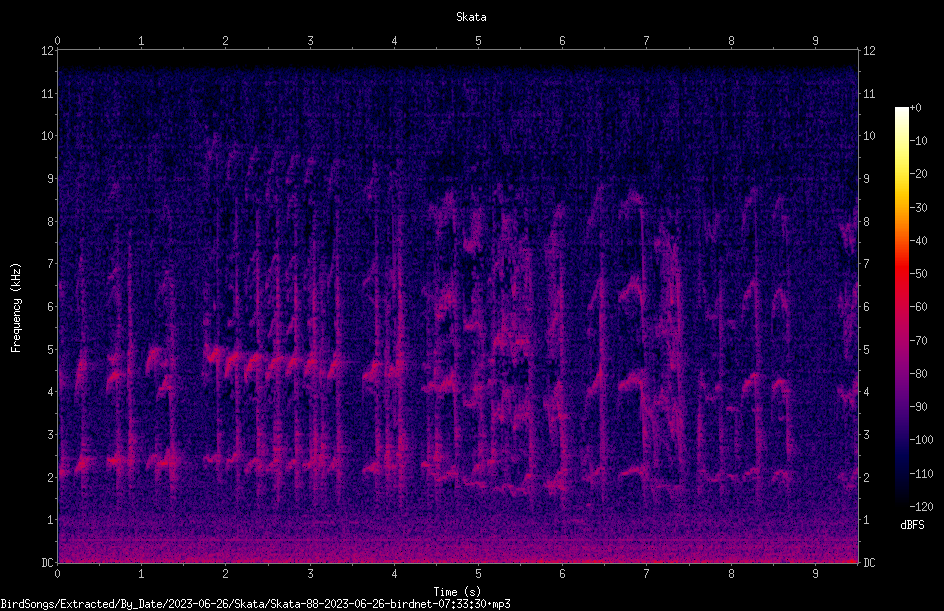This screenshot has width=944, height=611.
Task: Click "7" on the left frequency axis
Action: [x=51, y=264]
